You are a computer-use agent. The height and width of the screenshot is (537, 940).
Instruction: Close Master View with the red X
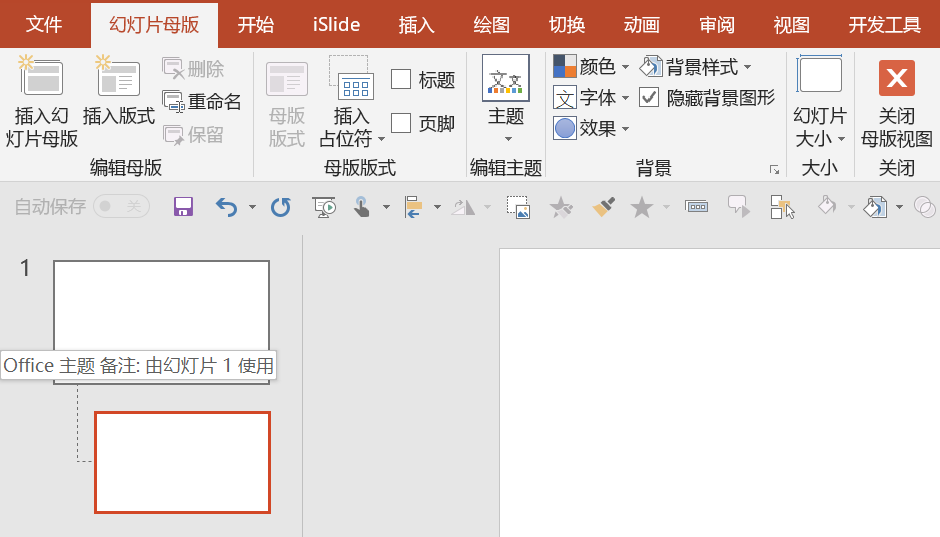tap(897, 78)
